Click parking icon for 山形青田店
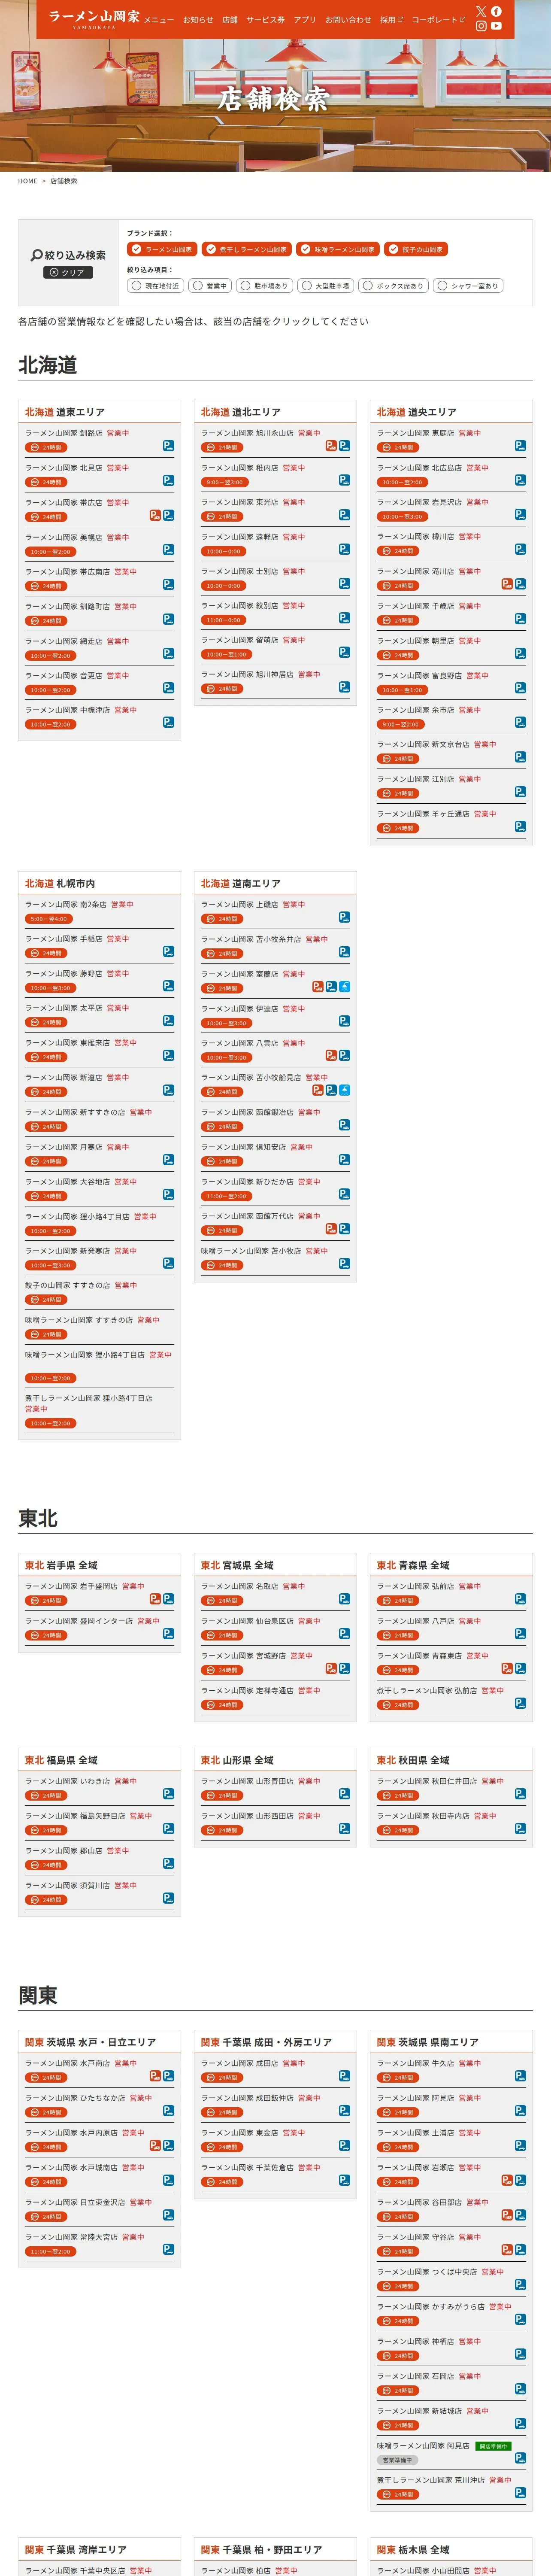Image resolution: width=551 pixels, height=2576 pixels. pos(344,1794)
